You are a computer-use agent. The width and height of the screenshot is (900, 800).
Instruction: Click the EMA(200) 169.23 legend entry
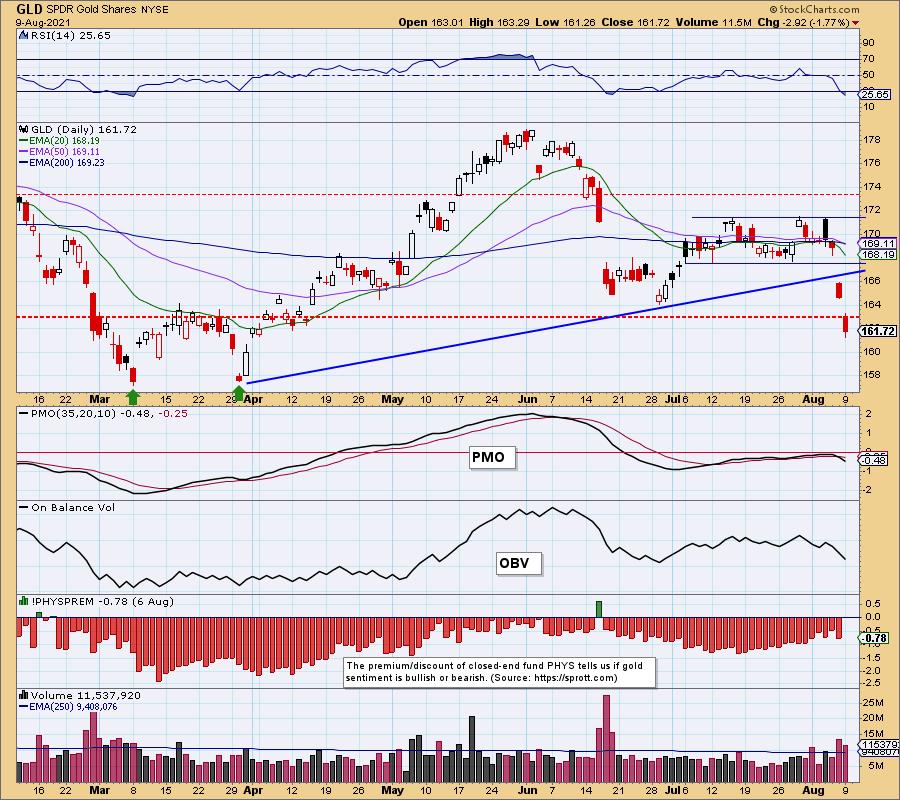tap(62, 162)
